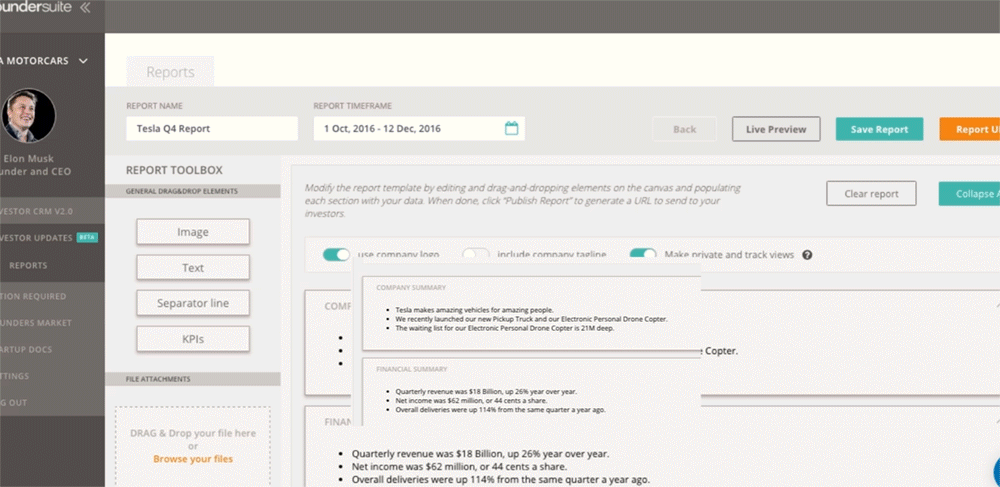Click the File Attachments section header

click(193, 379)
